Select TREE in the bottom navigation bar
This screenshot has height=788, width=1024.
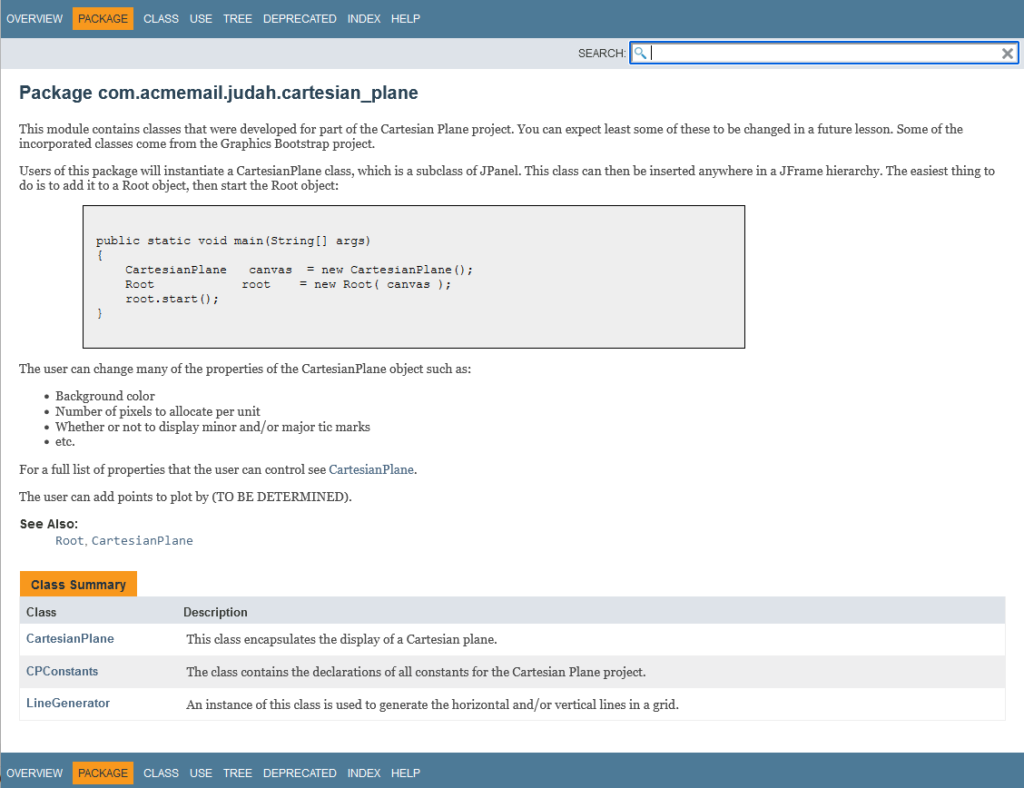[x=238, y=773]
